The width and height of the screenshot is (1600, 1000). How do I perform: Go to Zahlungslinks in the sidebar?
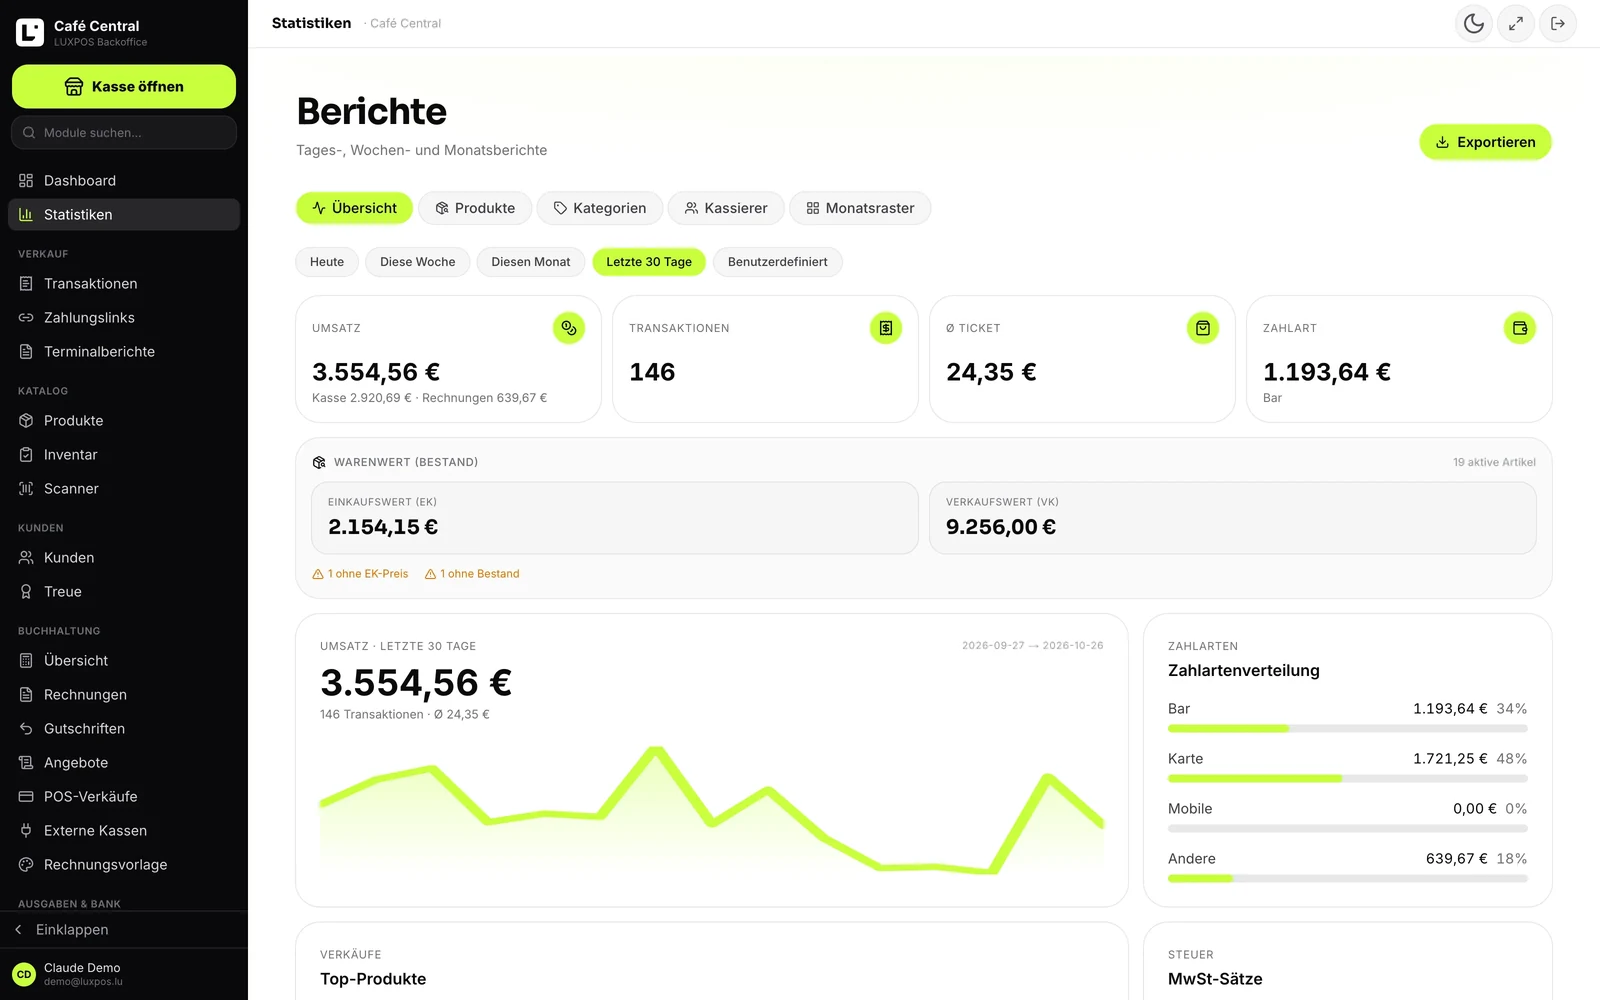tap(124, 318)
